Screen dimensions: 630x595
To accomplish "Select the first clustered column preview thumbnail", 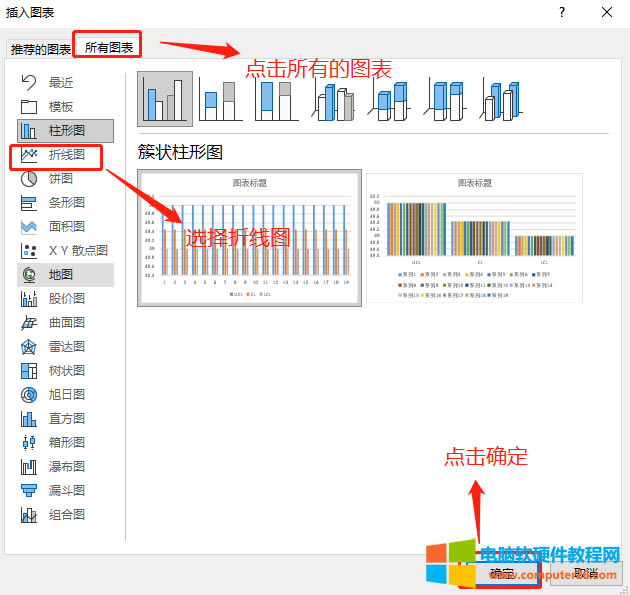I will (249, 237).
